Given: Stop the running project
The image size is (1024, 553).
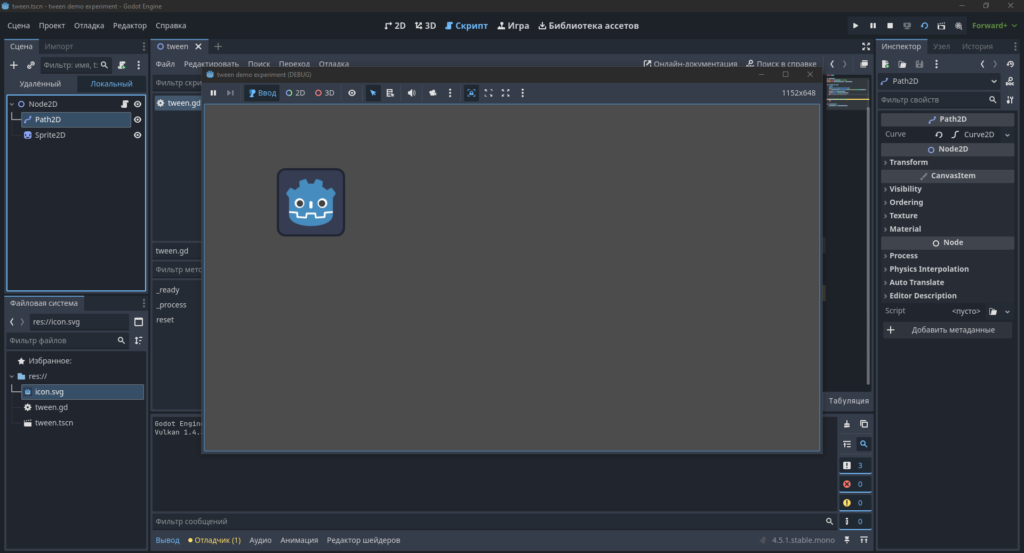Looking at the screenshot, I should point(890,26).
